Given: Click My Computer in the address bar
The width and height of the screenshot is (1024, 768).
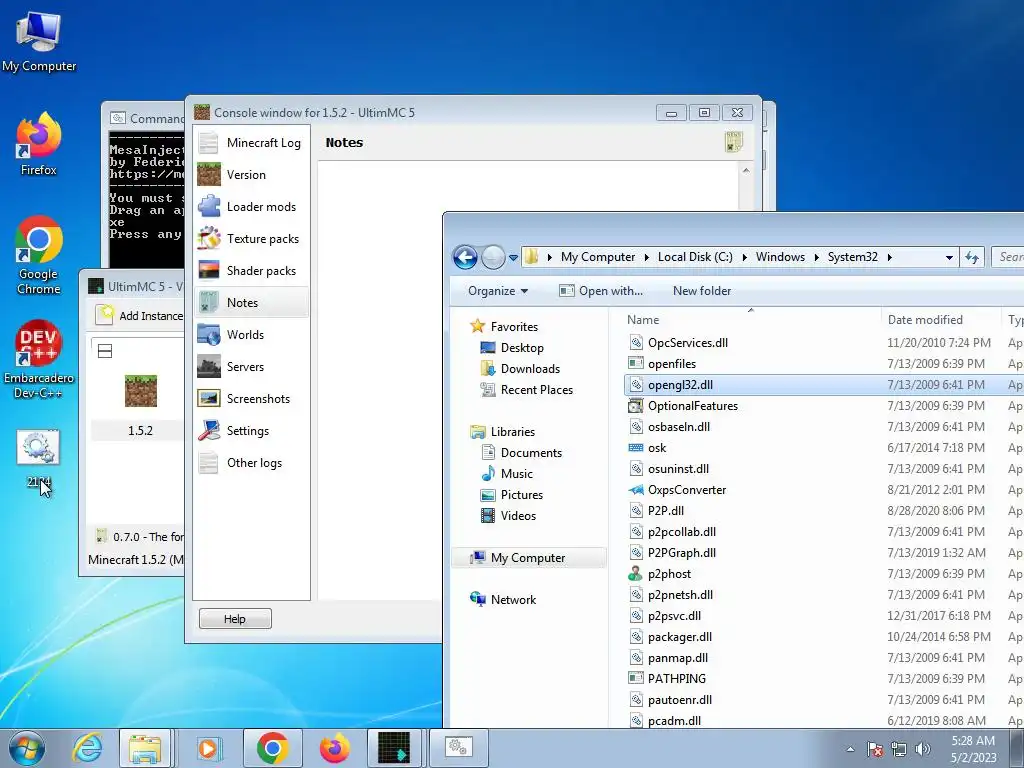Looking at the screenshot, I should tap(598, 257).
